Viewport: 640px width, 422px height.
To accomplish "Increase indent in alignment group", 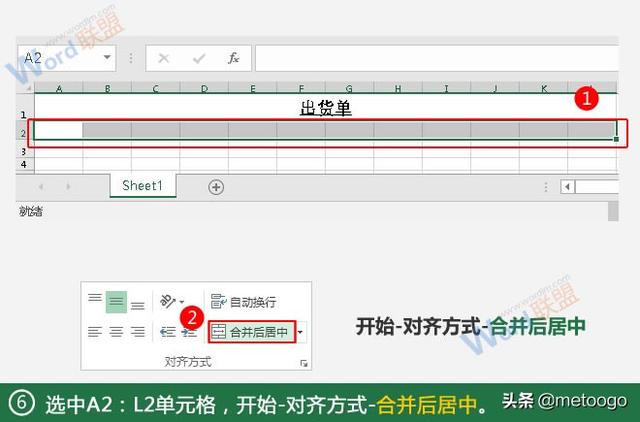I will coord(189,332).
